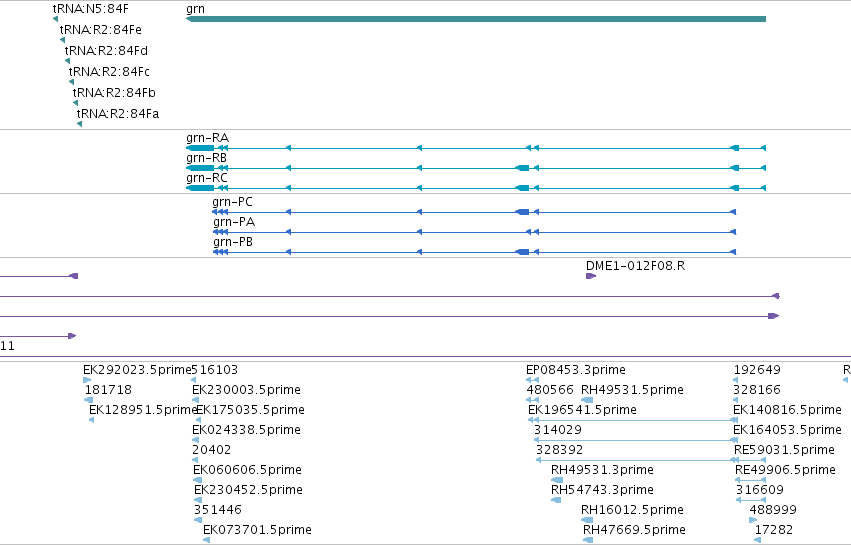This screenshot has width=851, height=545.
Task: Open the grn-RB transcript
Action: point(206,158)
